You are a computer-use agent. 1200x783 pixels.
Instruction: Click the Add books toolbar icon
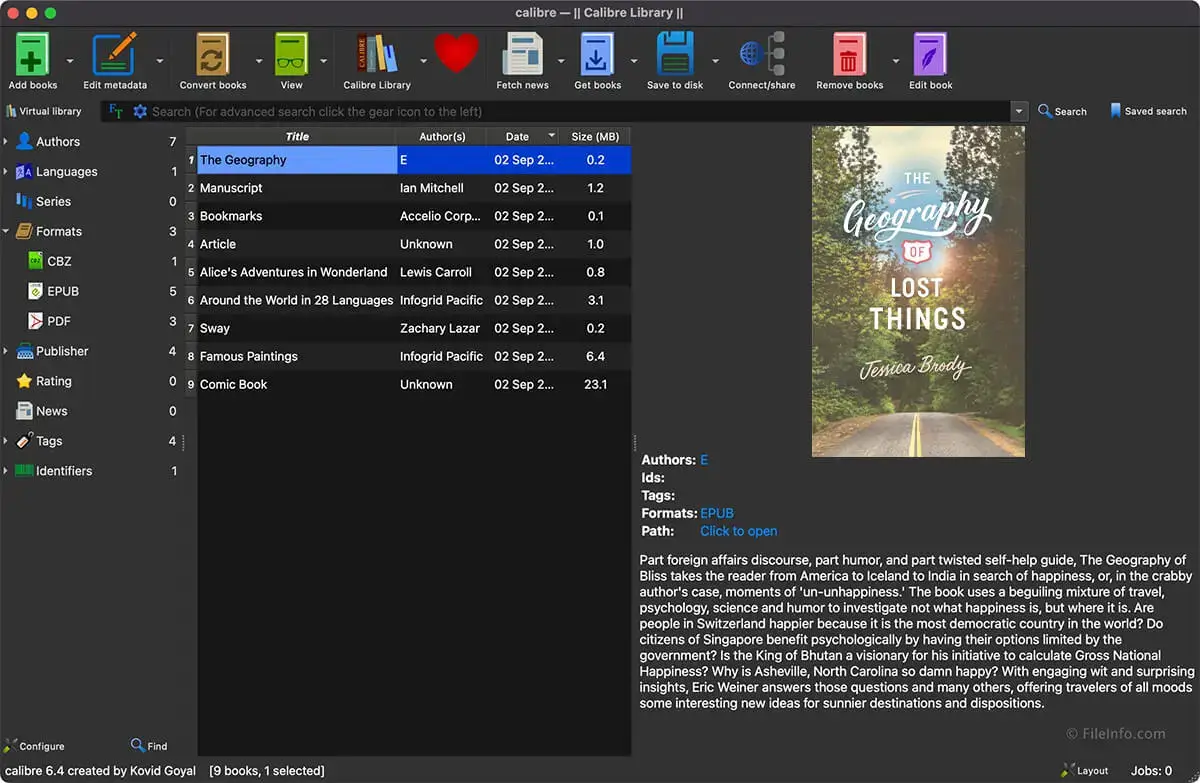click(x=32, y=55)
